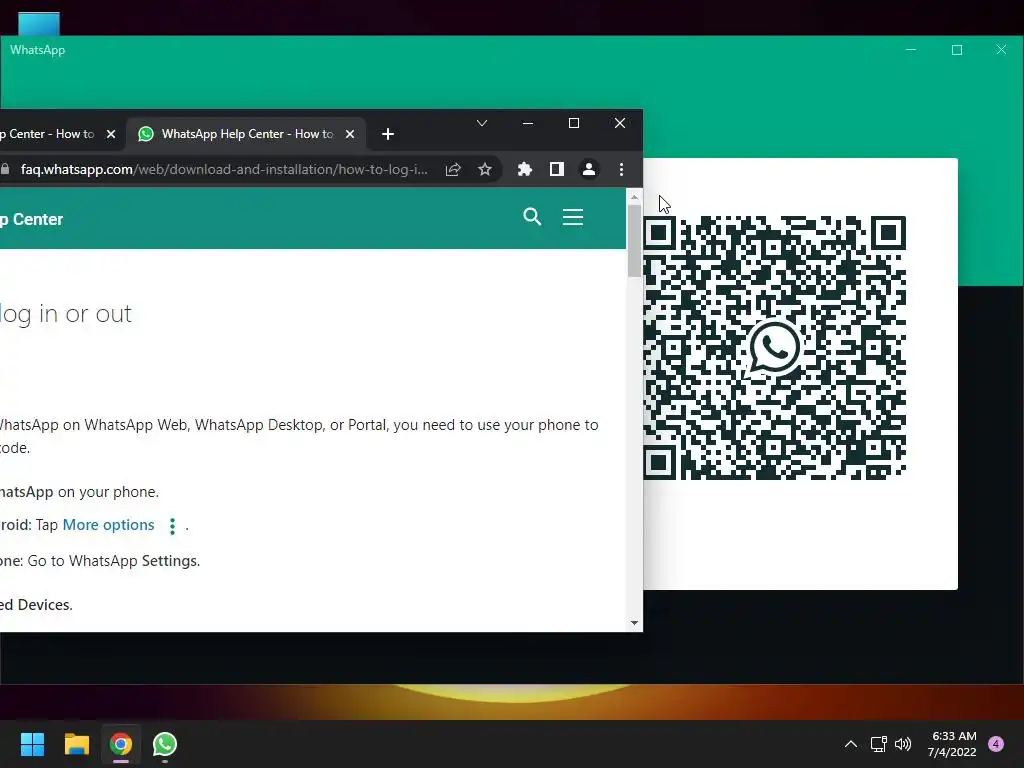Viewport: 1024px width, 768px height.
Task: Minimize the Chrome window
Action: (x=528, y=123)
